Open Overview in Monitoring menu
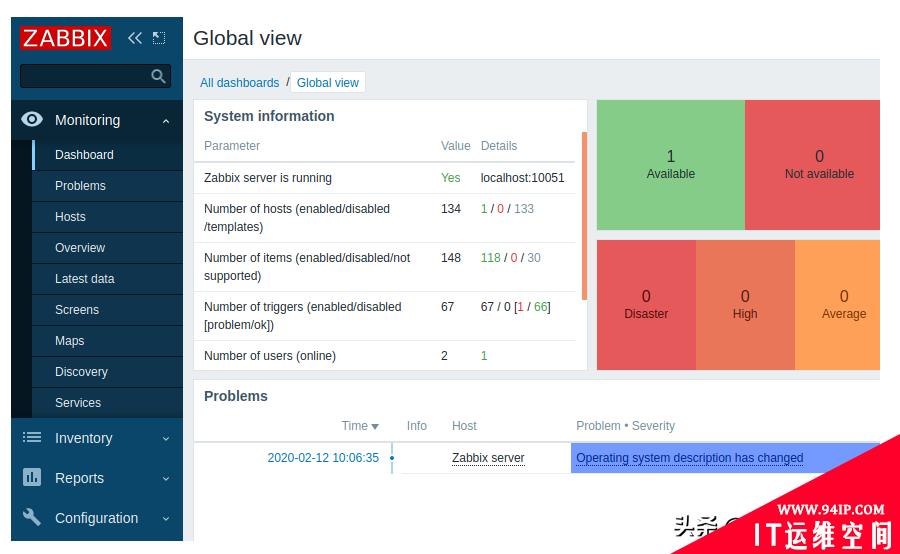This screenshot has width=900, height=554. pos(107,247)
